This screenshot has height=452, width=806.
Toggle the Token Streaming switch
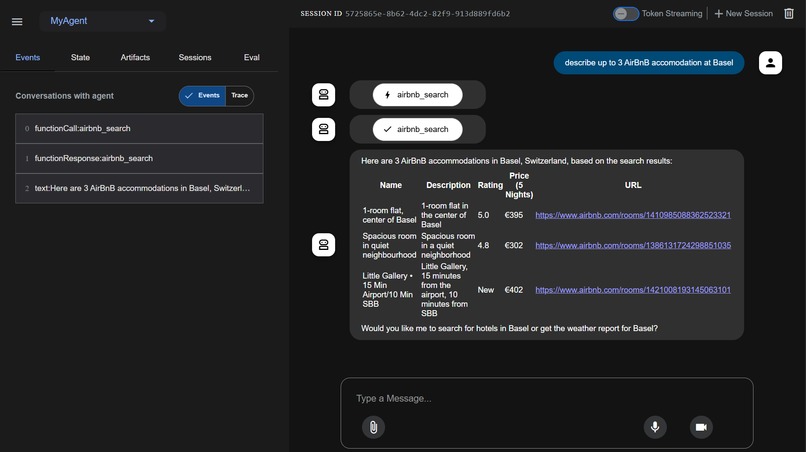(626, 14)
